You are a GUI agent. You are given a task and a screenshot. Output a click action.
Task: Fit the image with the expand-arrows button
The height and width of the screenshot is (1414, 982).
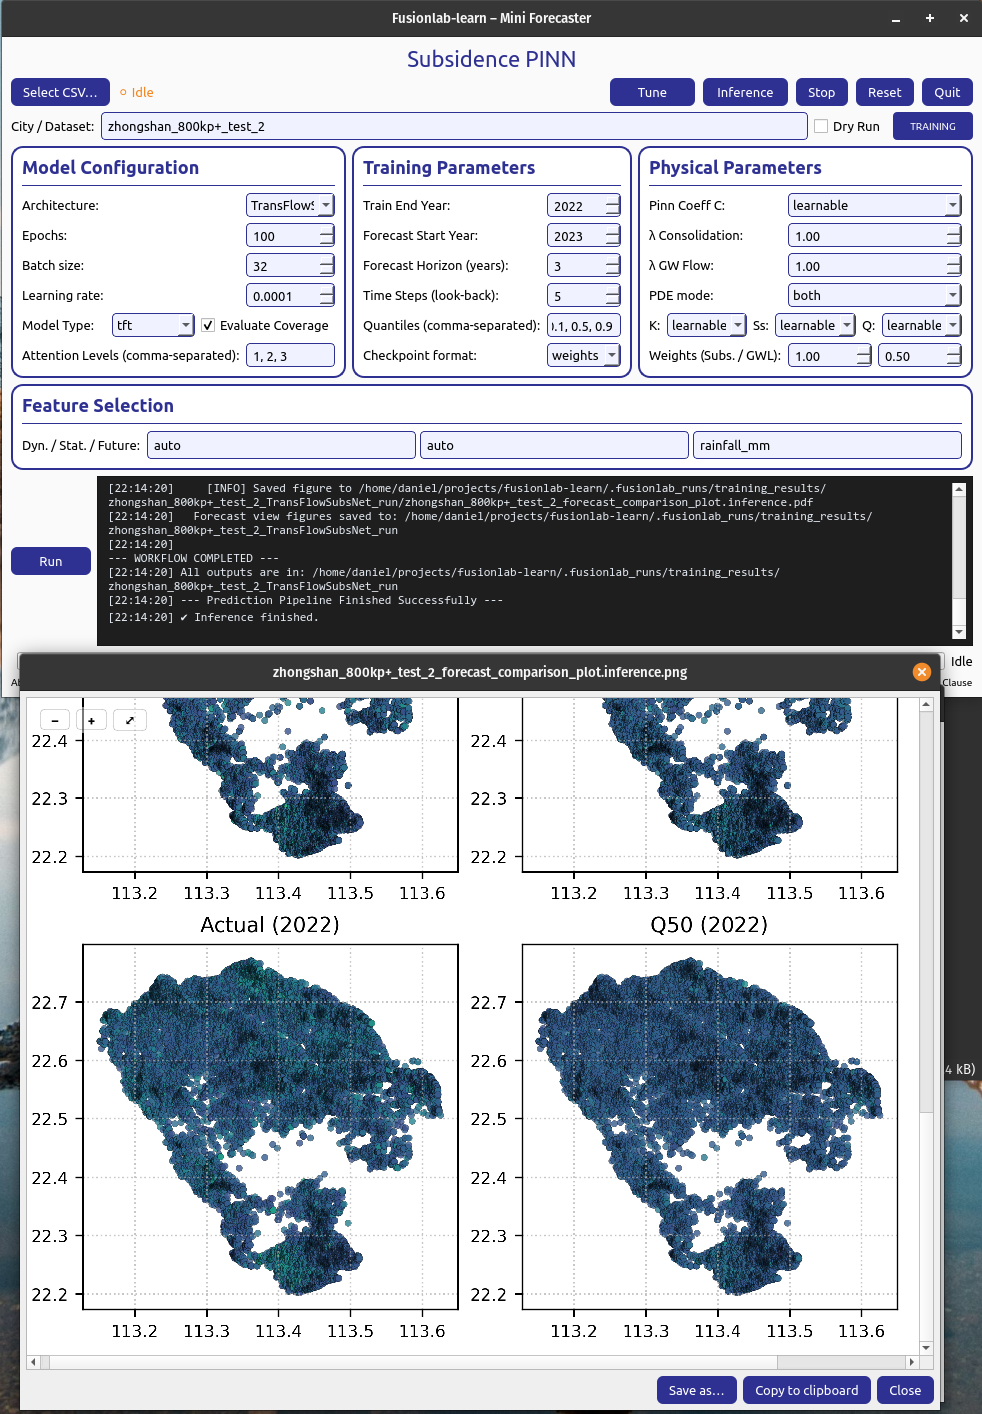130,720
